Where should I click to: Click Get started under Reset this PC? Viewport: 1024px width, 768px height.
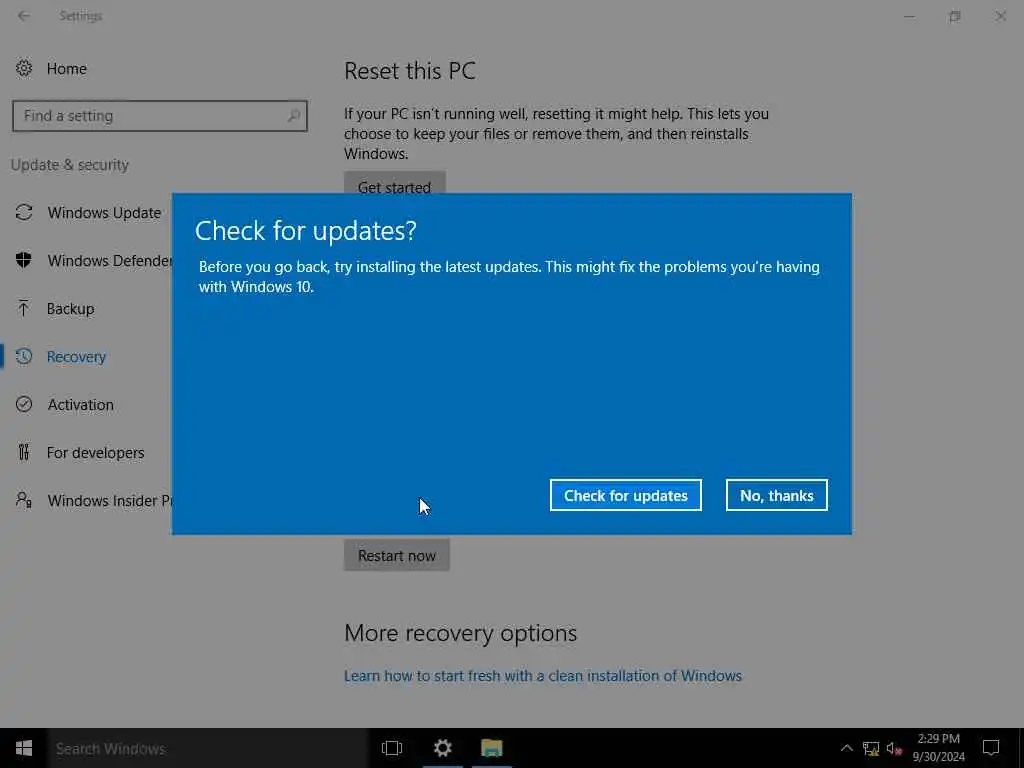pos(394,184)
